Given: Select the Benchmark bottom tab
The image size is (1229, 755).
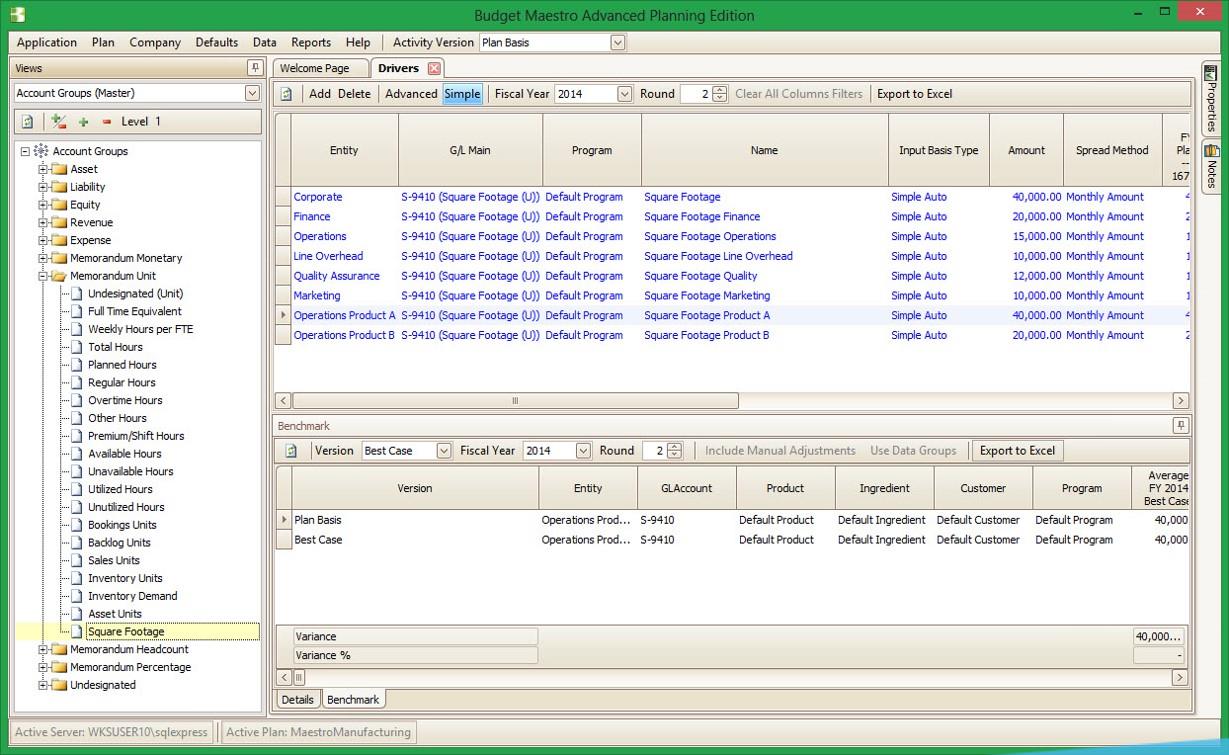Looking at the screenshot, I should [x=353, y=700].
